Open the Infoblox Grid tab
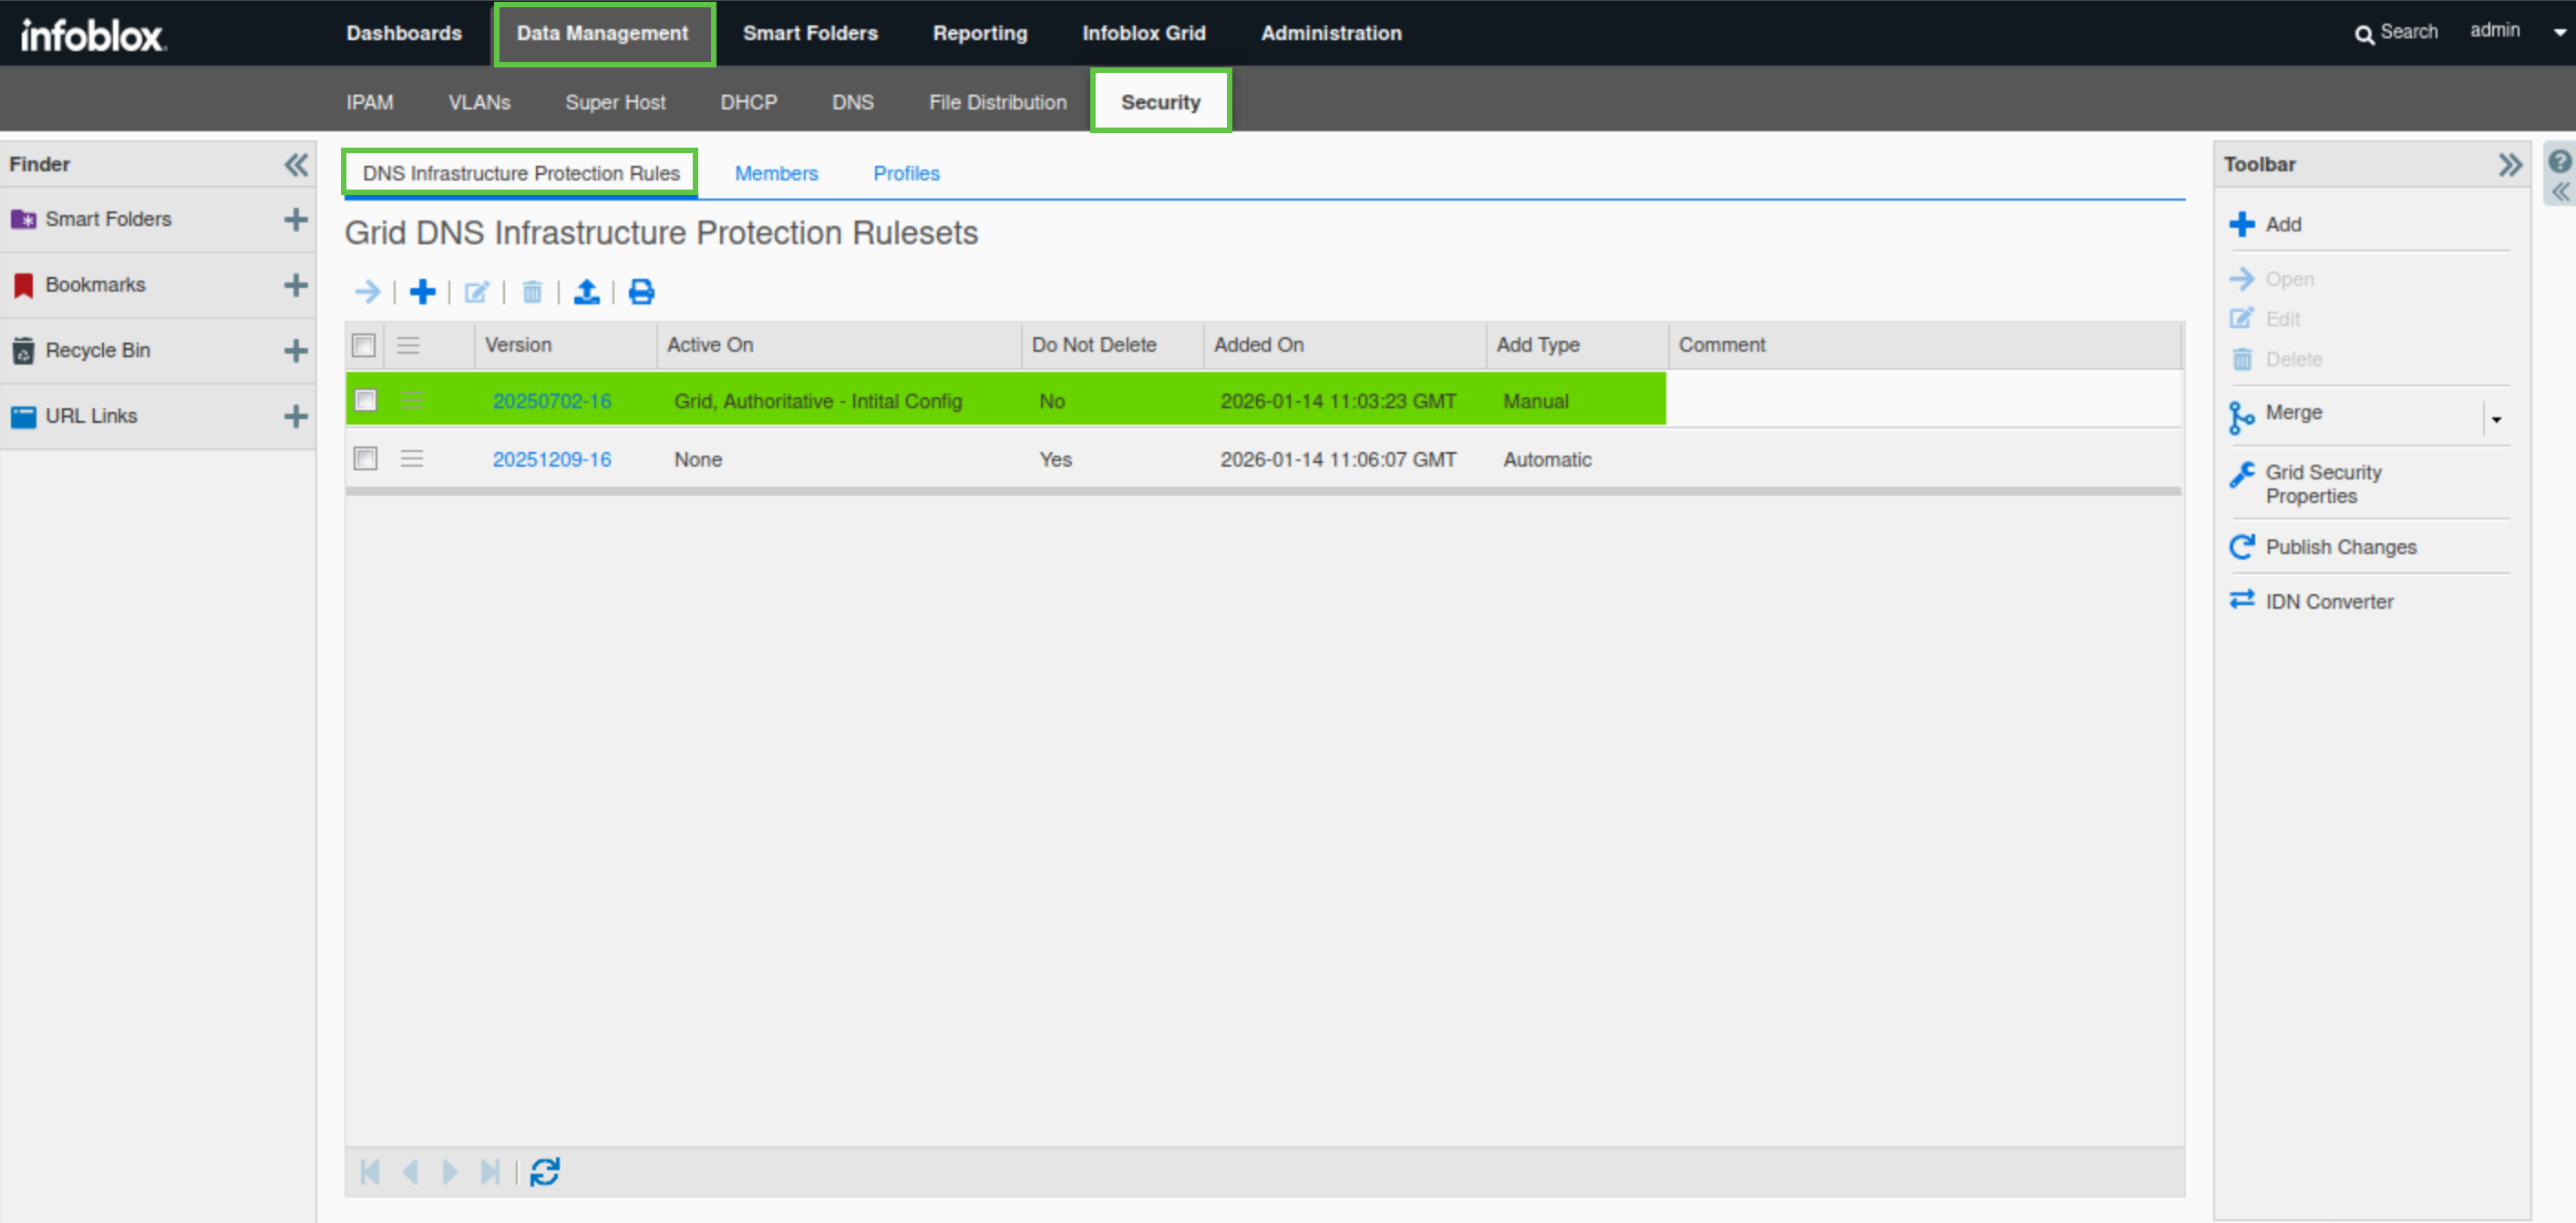This screenshot has width=2576, height=1223. point(1144,33)
